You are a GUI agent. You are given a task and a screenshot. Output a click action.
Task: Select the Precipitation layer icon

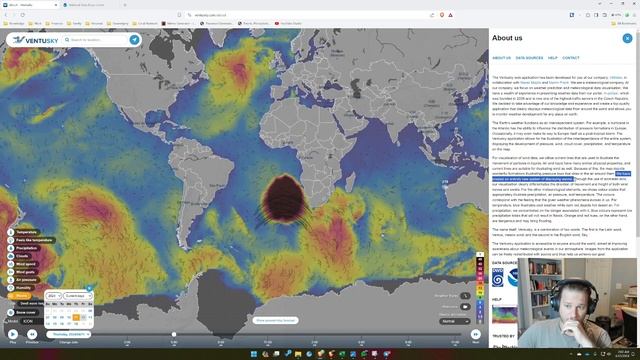[x=11, y=248]
